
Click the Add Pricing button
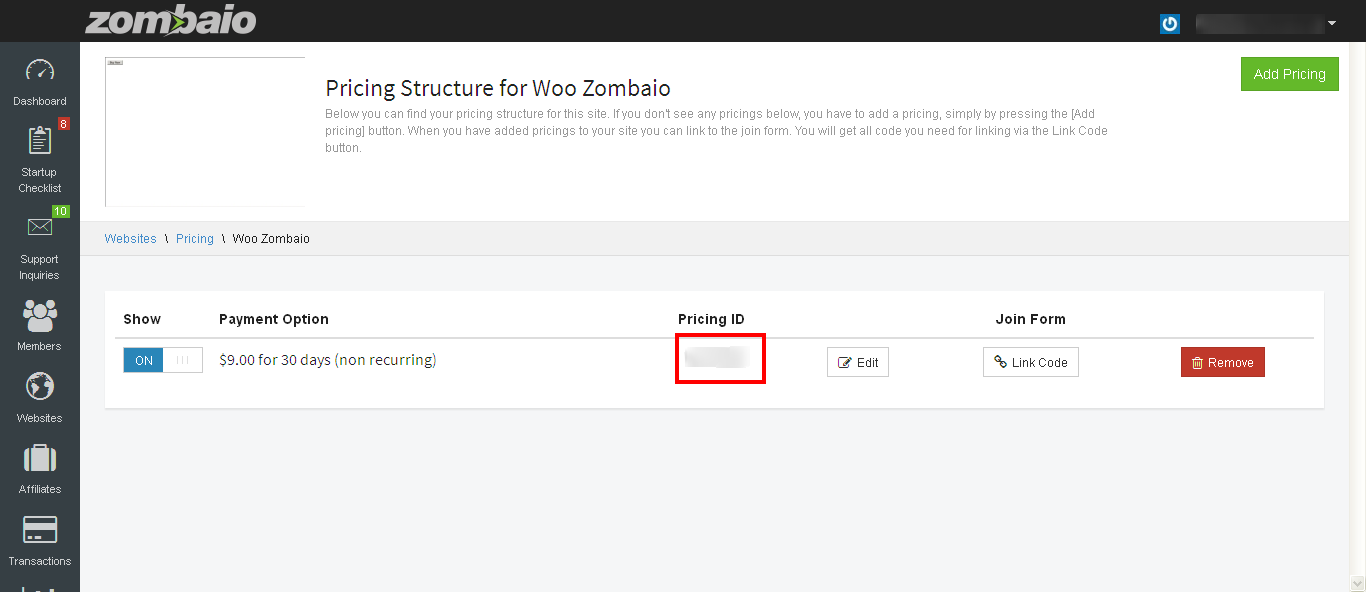(1289, 74)
